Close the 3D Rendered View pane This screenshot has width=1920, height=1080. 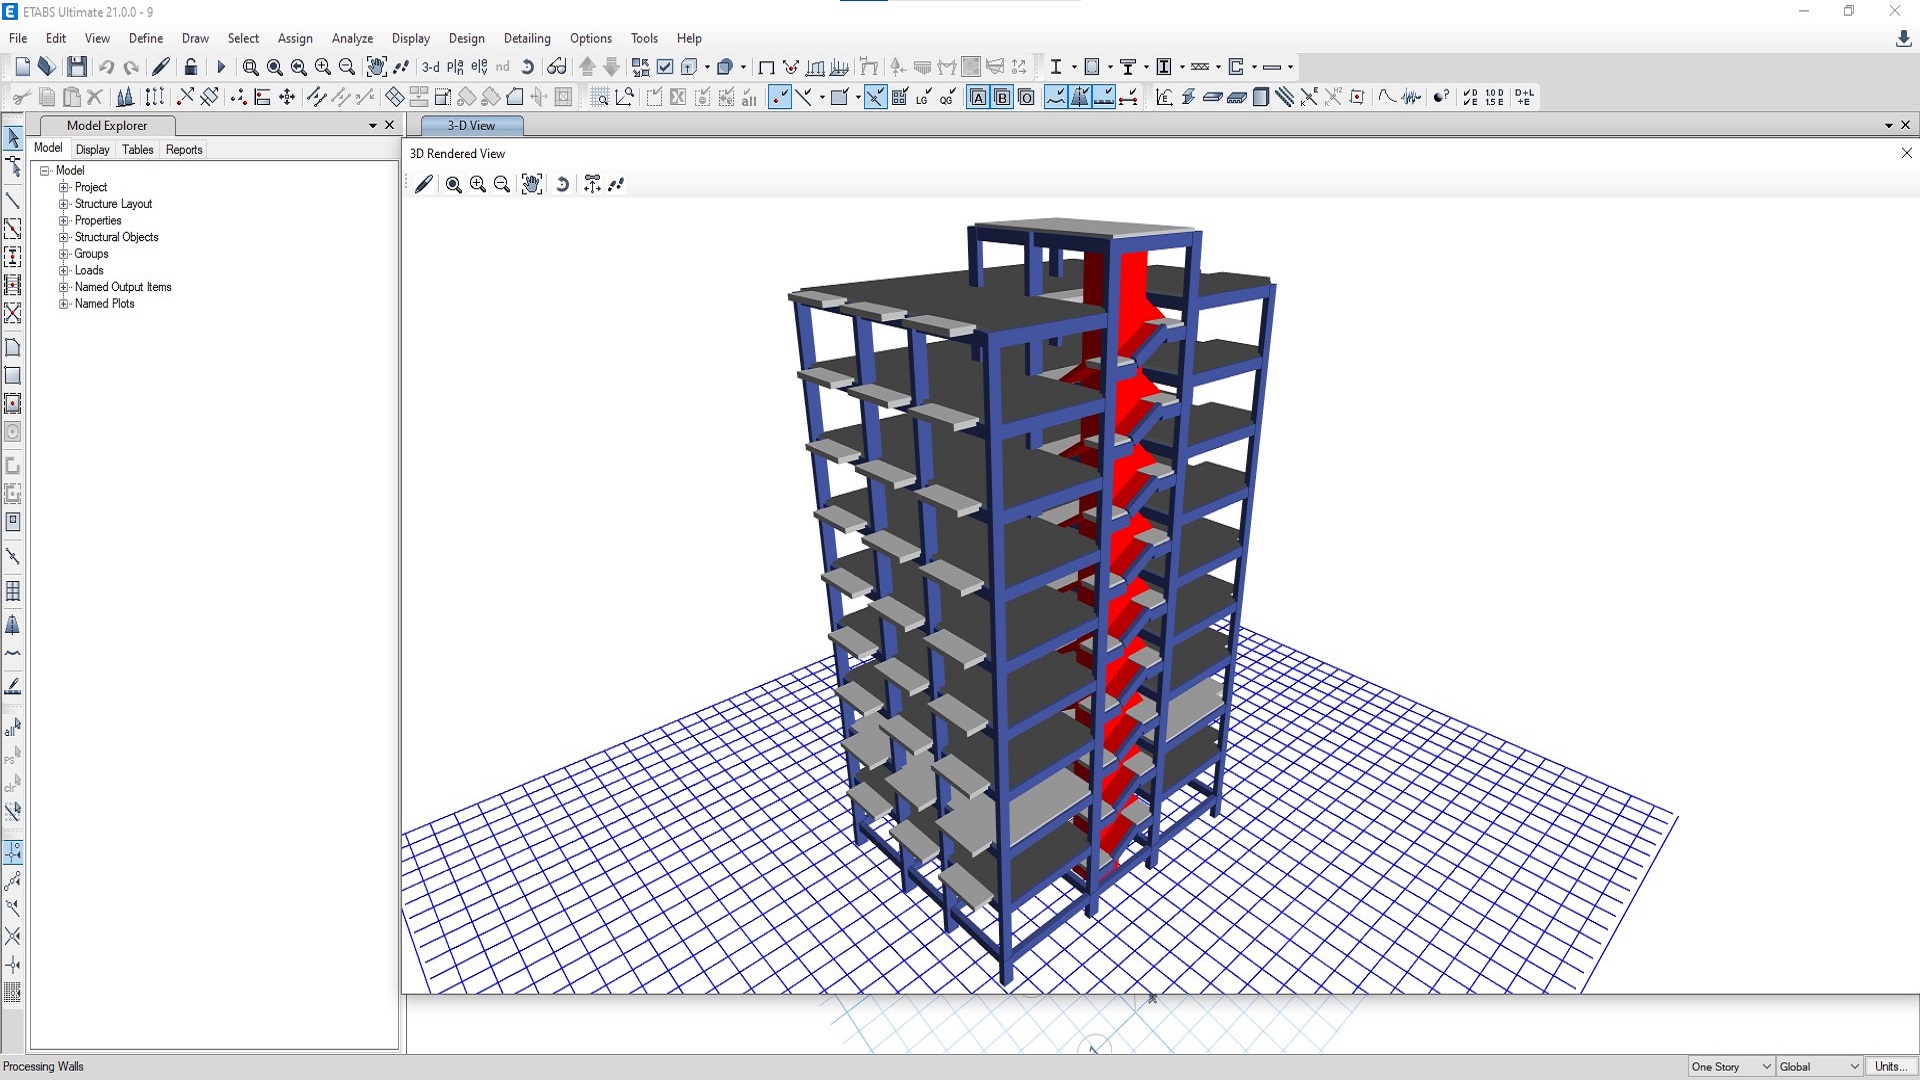click(1906, 153)
